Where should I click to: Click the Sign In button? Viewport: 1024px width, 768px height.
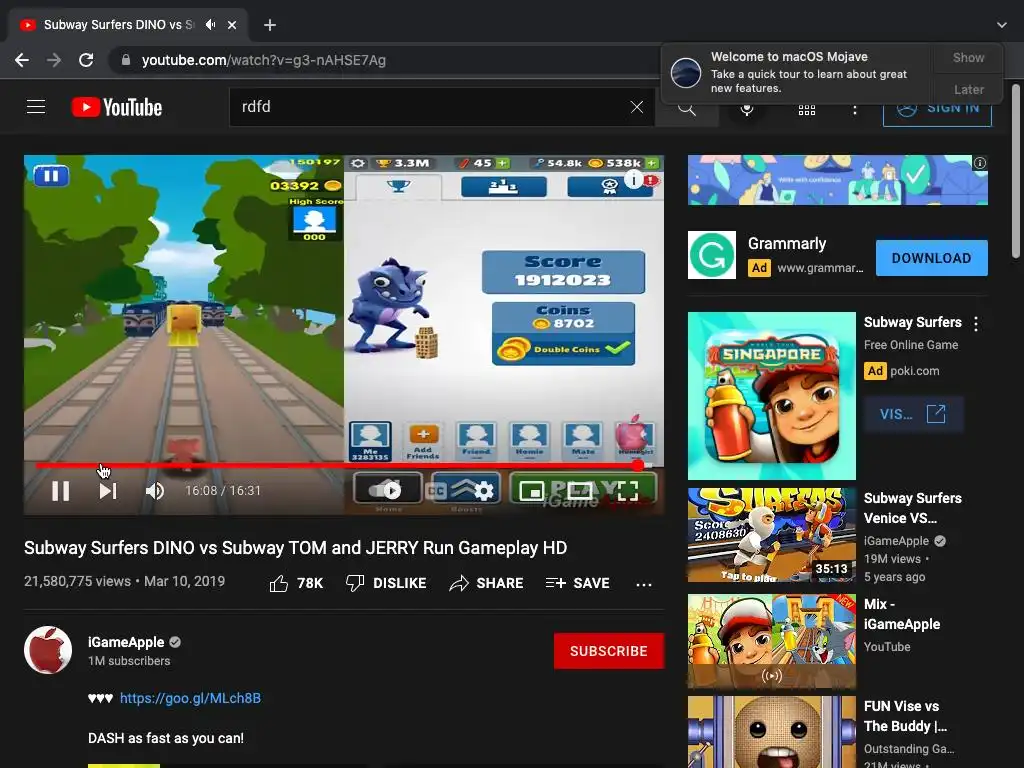click(937, 109)
